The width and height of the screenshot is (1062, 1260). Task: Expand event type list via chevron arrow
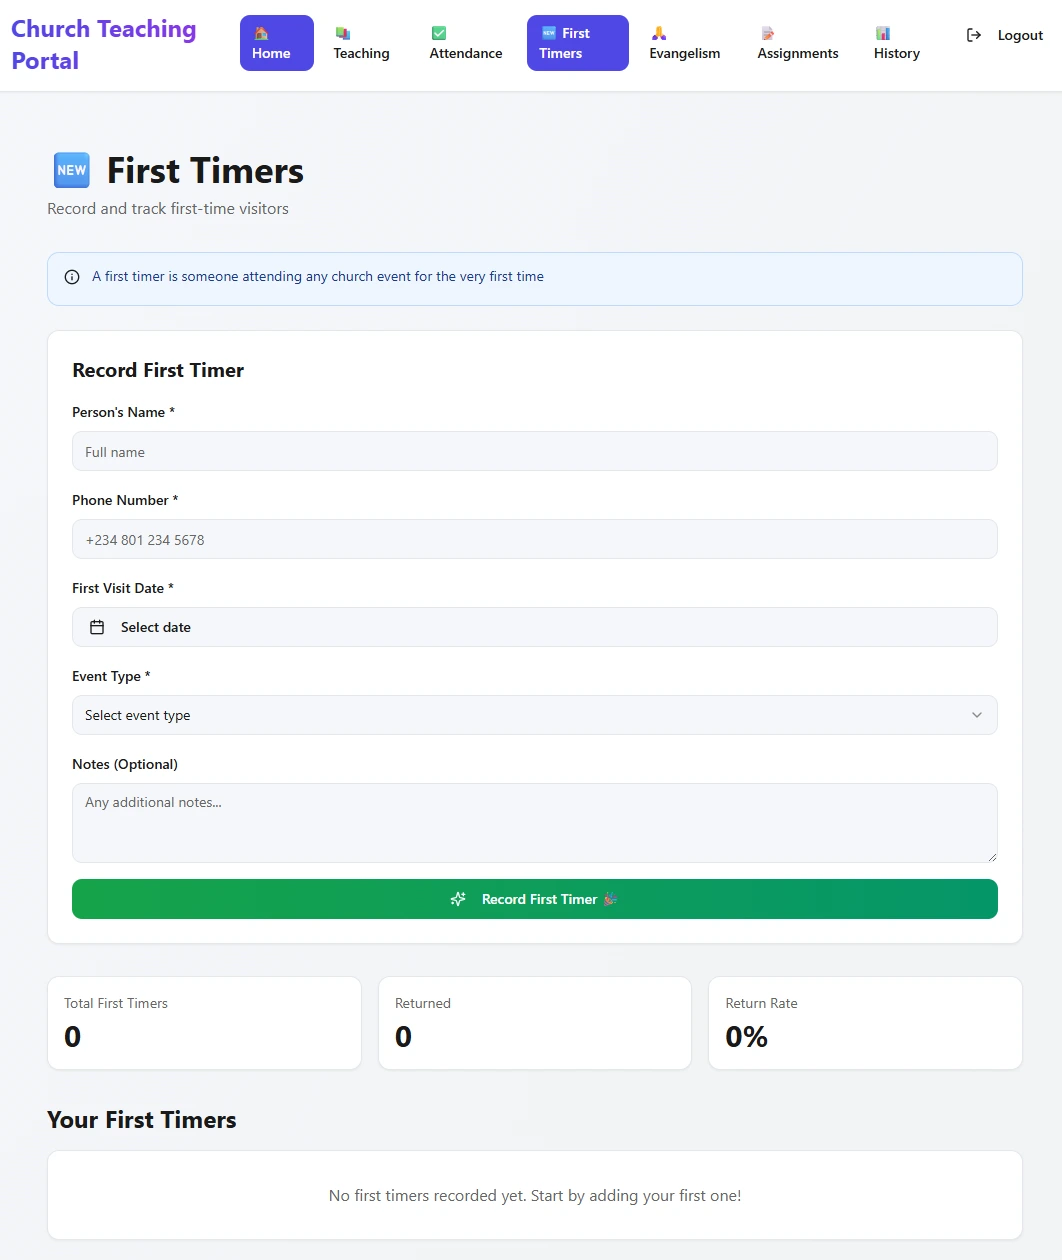[x=977, y=715]
